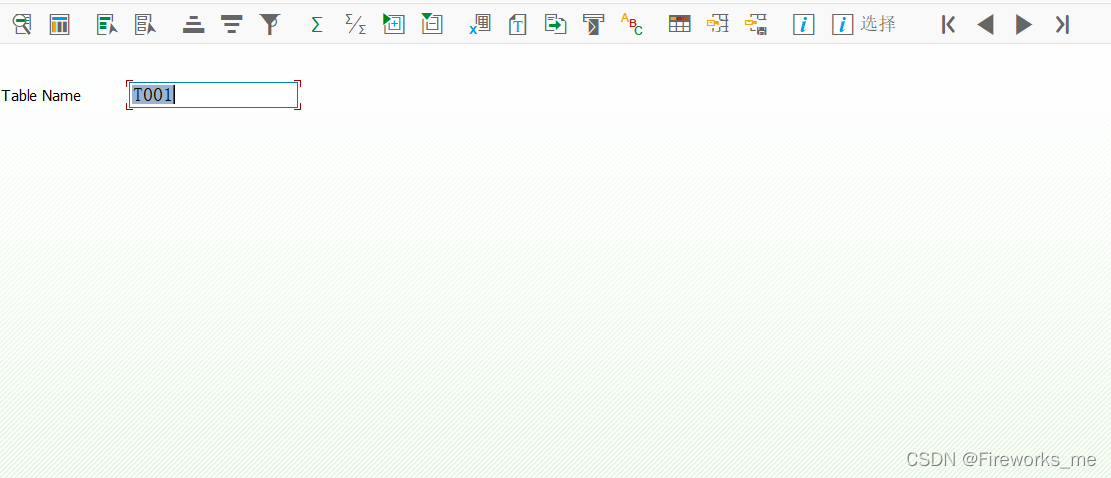1111x478 pixels.
Task: Export to spreadsheet with the X table icon
Action: [x=480, y=25]
